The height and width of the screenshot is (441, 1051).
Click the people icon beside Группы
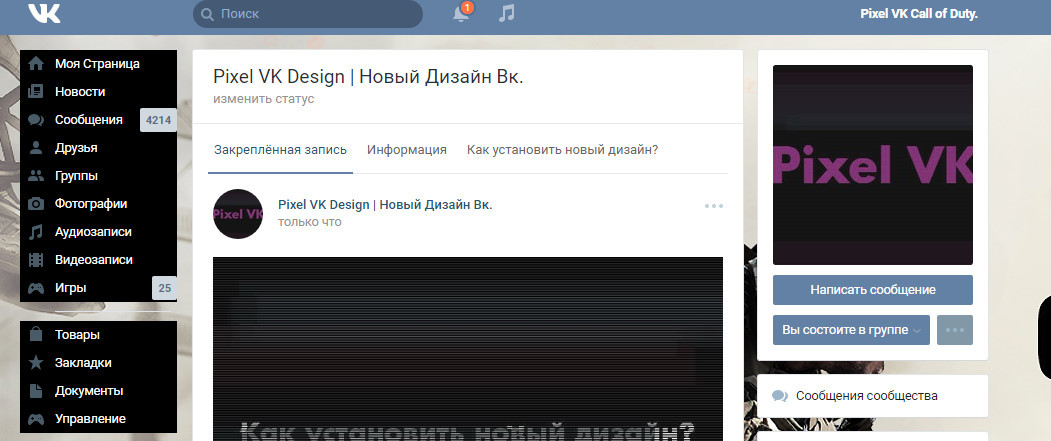coord(36,176)
